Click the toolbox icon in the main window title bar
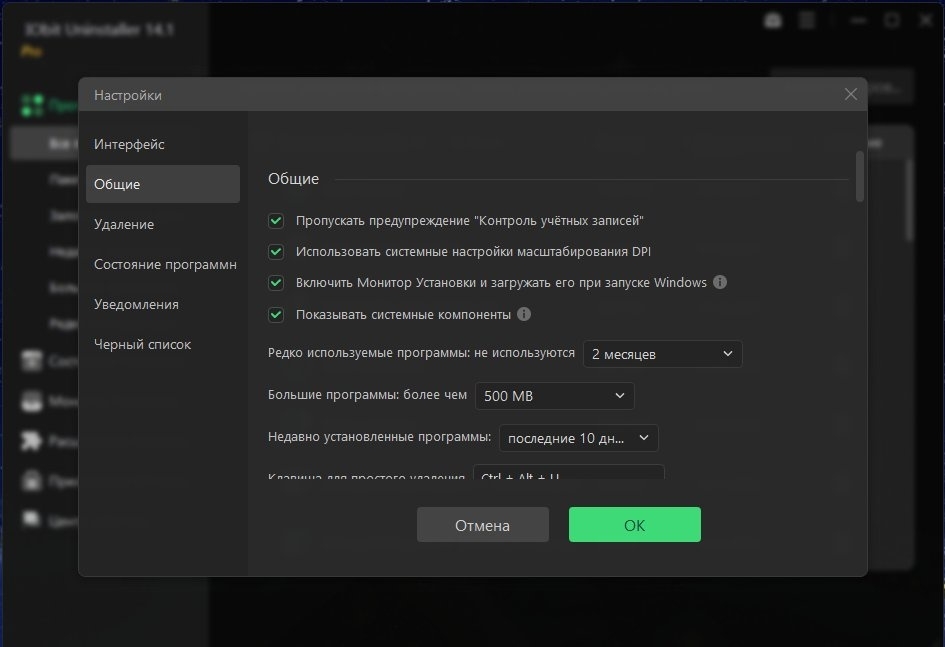Screen dimensions: 945x647 773,21
